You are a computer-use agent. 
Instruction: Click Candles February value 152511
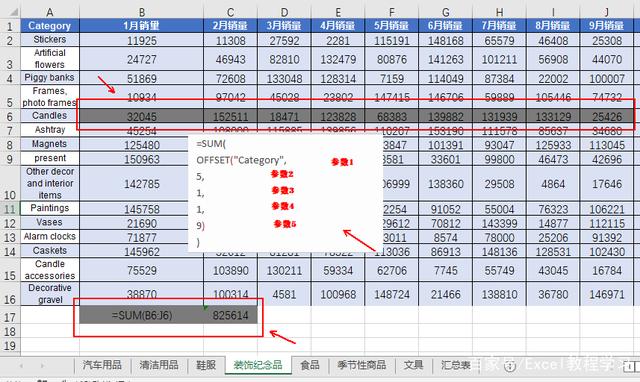pyautogui.click(x=231, y=117)
